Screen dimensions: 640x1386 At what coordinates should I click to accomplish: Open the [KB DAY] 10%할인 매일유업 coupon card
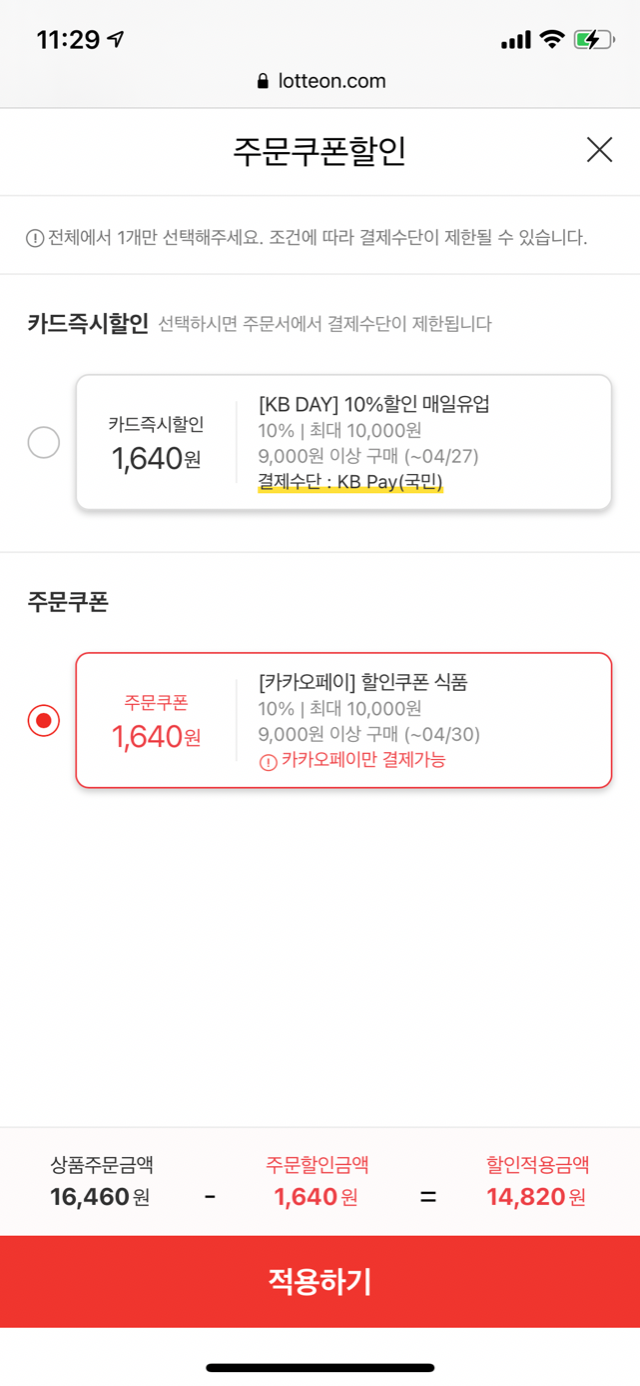click(344, 442)
